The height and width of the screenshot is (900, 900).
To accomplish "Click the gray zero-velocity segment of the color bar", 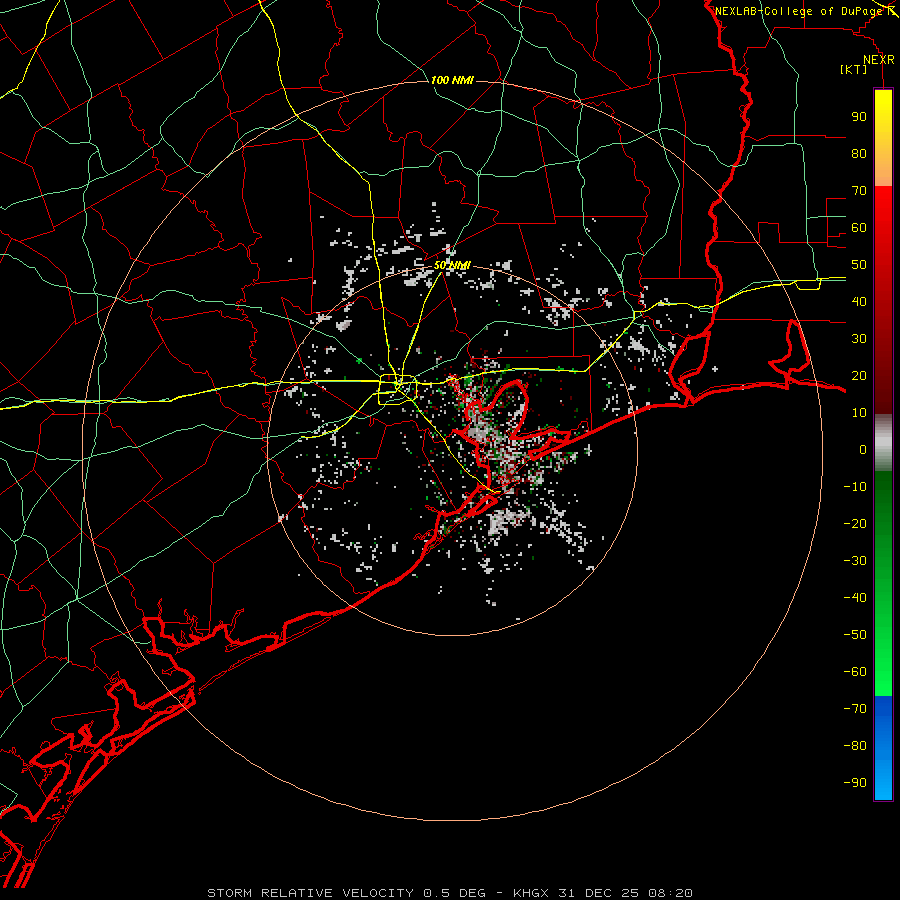I will coord(883,442).
